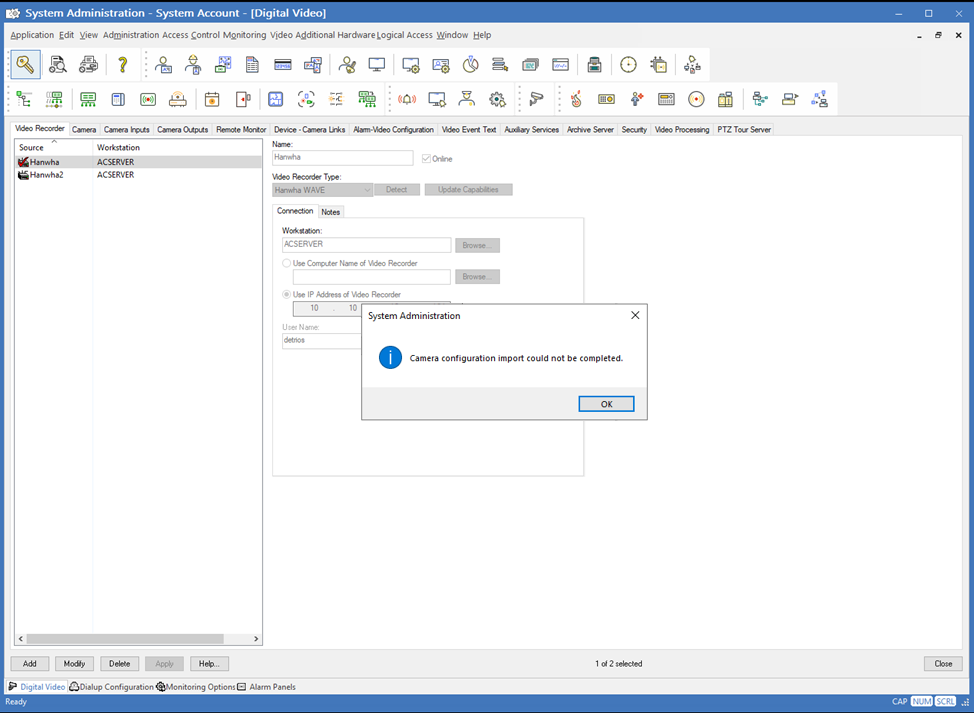Switch to the Notes tab
This screenshot has height=713, width=974.
coord(330,212)
